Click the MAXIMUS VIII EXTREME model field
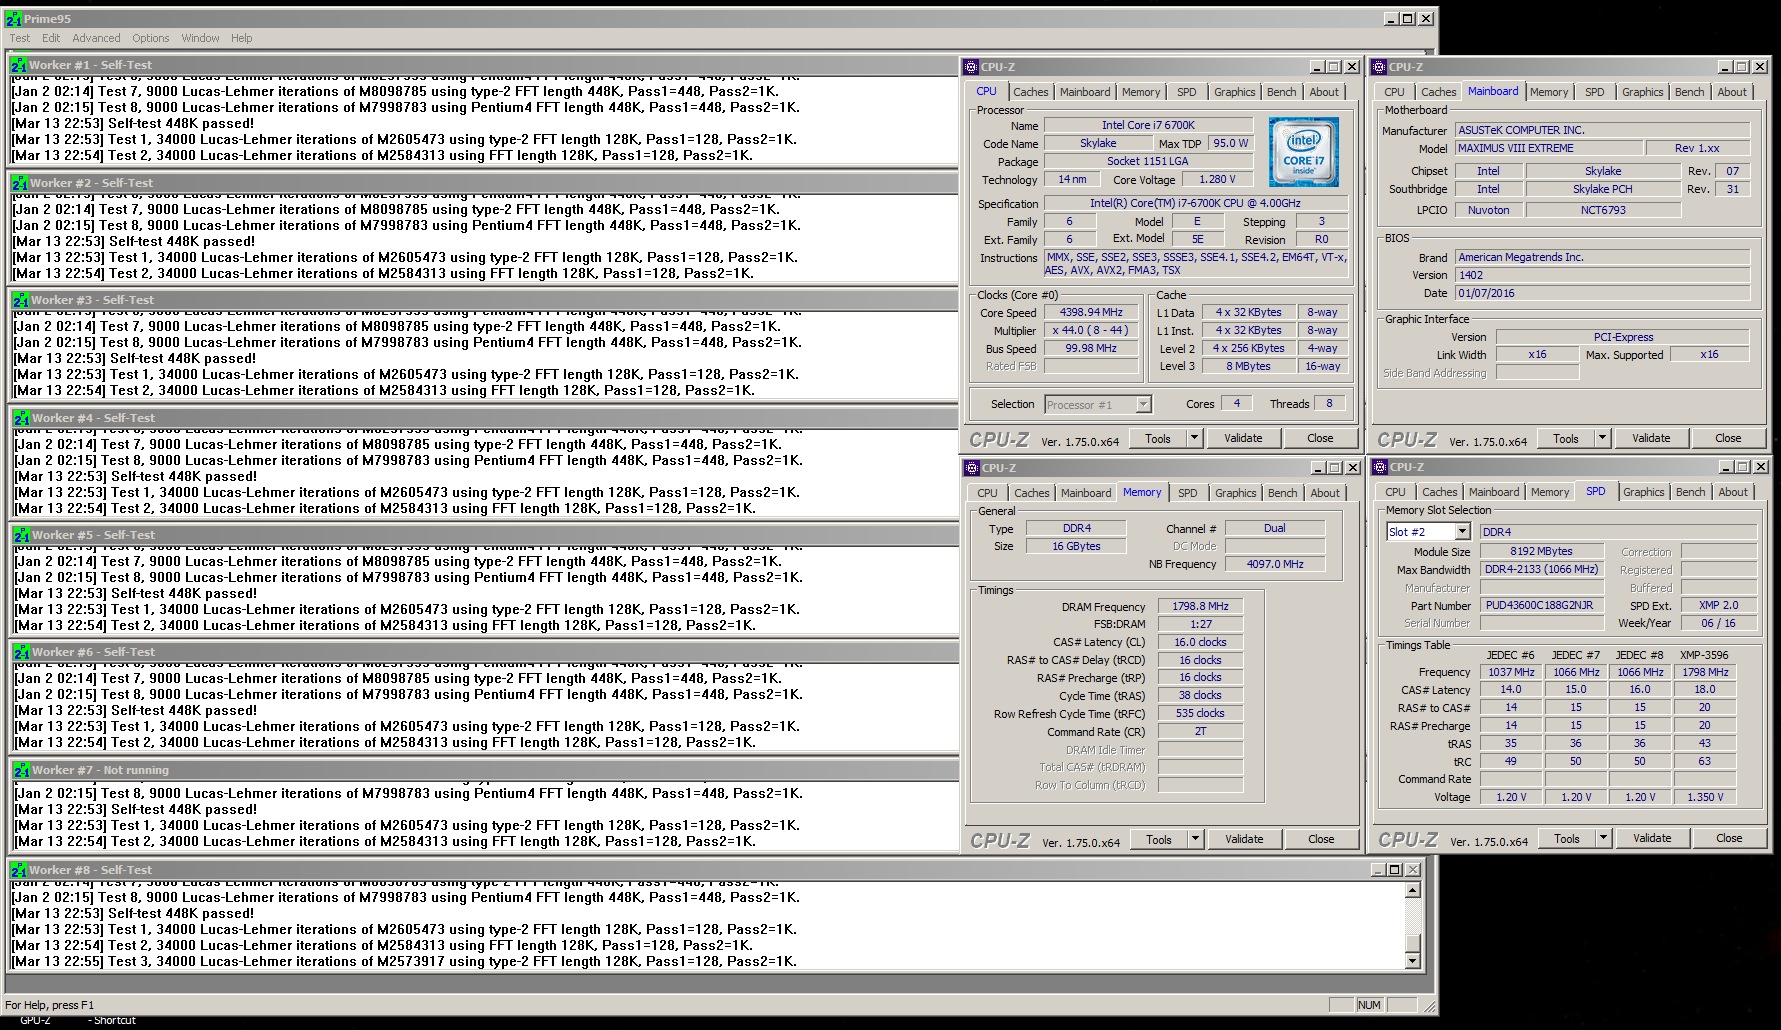Screen dimensions: 1781x1030 click(1549, 148)
